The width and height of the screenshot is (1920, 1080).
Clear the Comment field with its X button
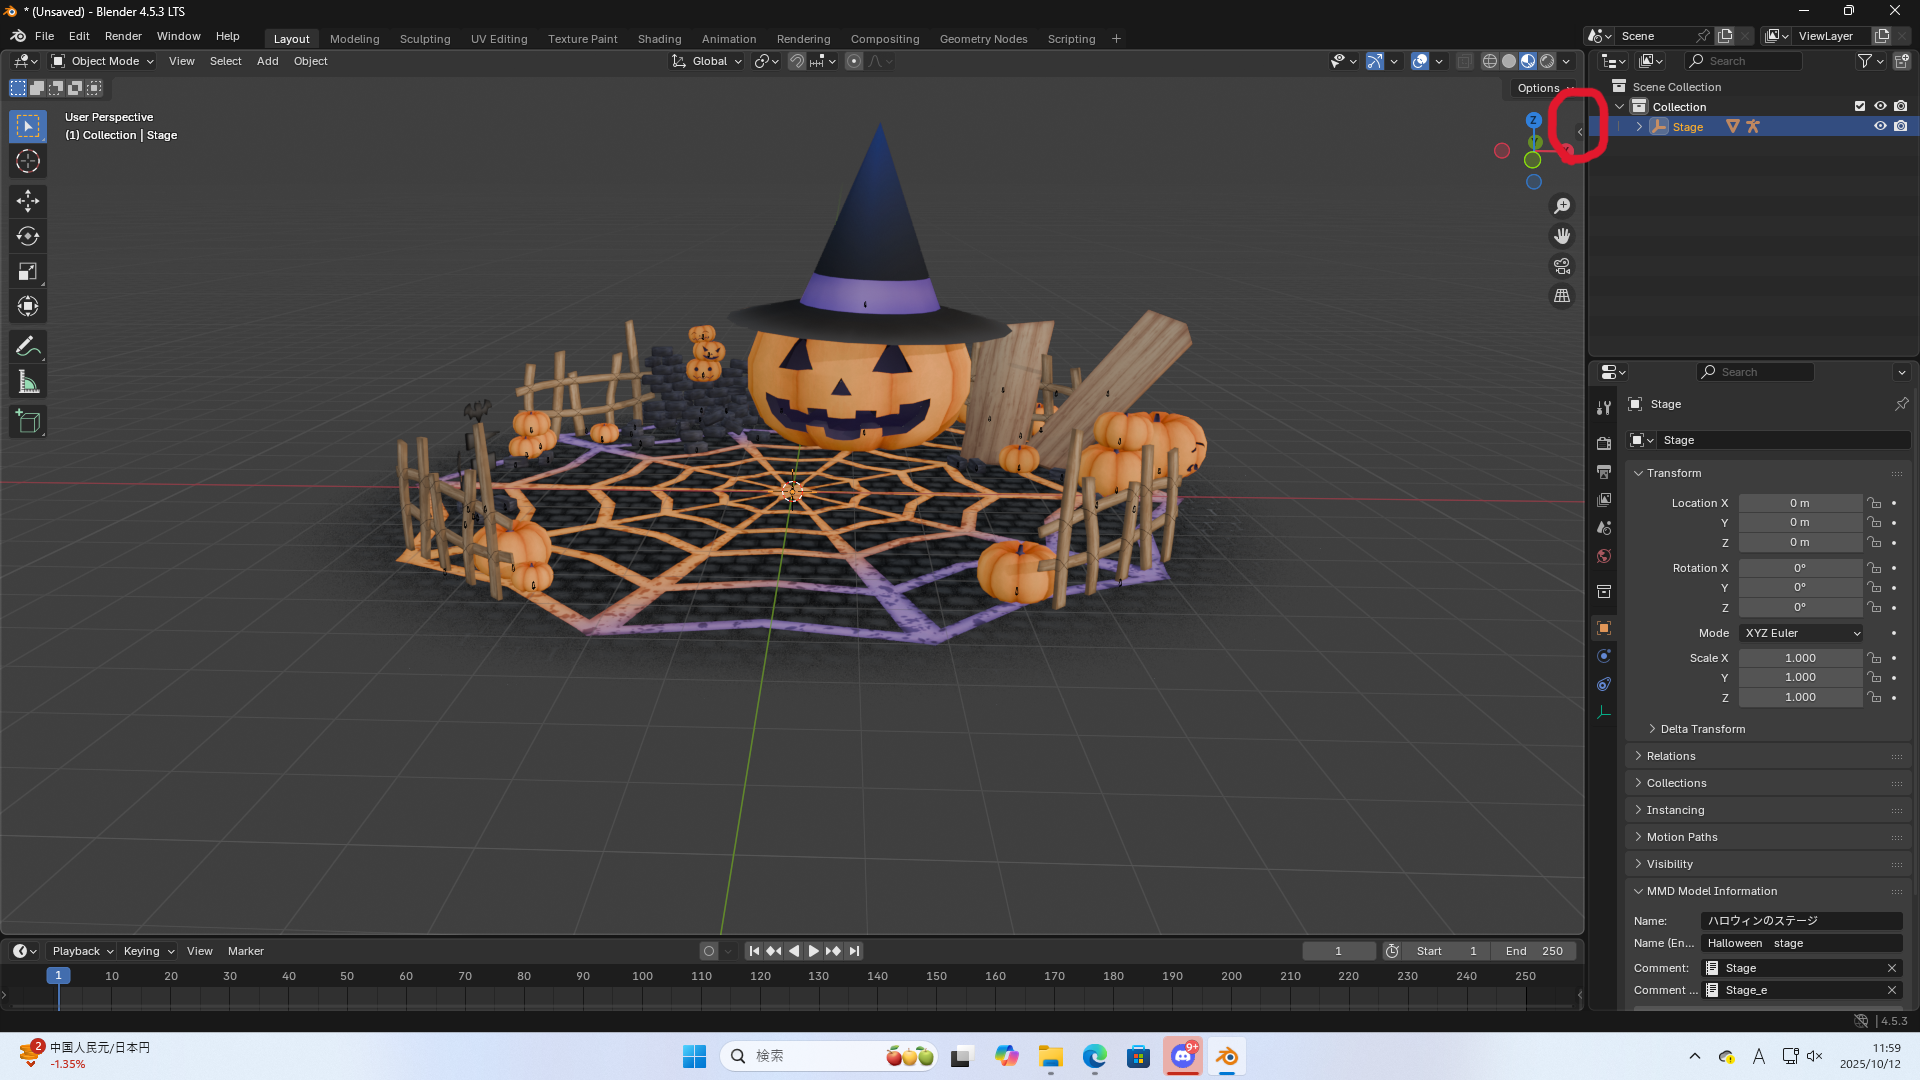coord(1891,968)
